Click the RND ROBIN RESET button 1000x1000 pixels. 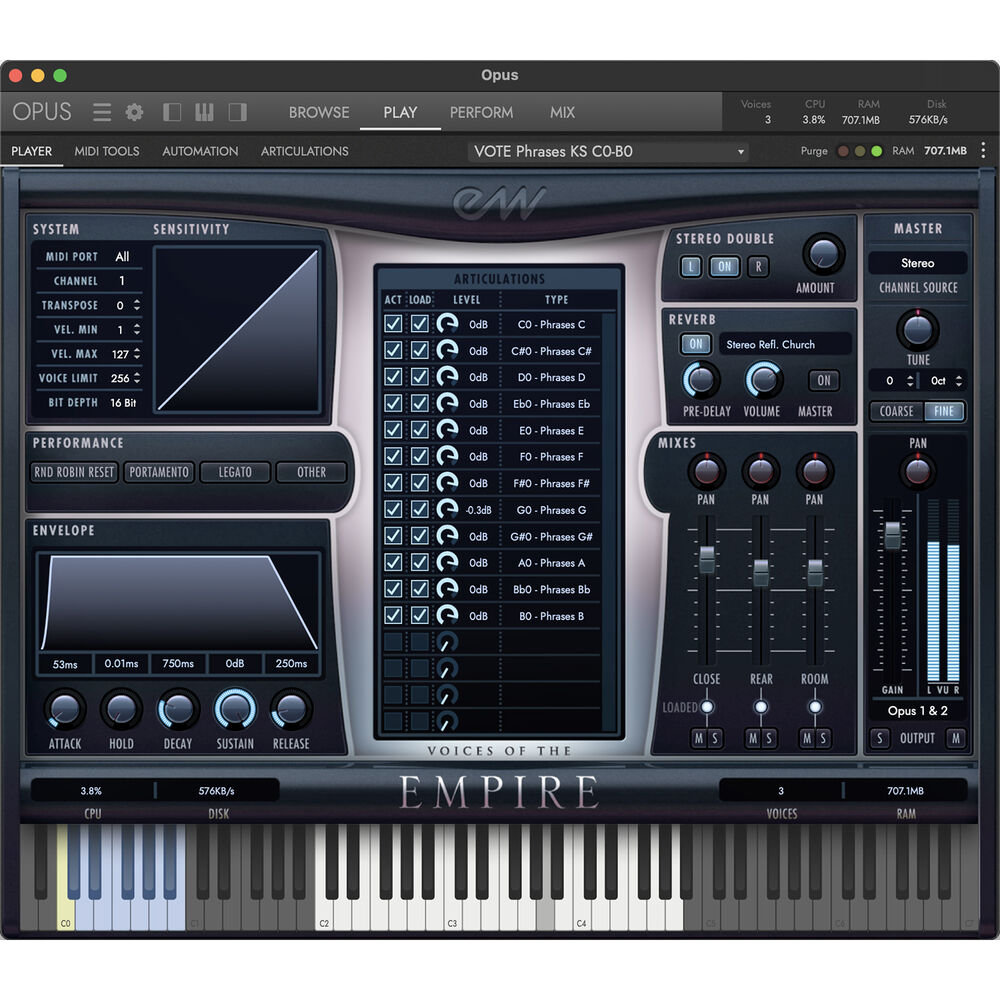(x=74, y=472)
